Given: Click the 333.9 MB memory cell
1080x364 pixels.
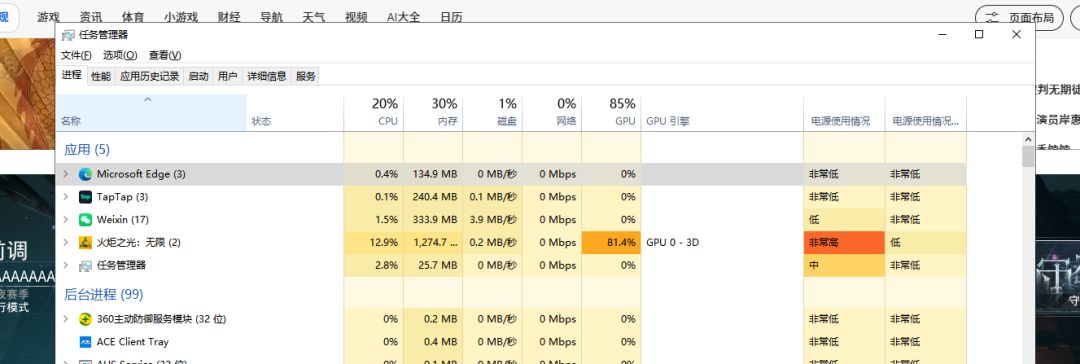Looking at the screenshot, I should point(433,220).
